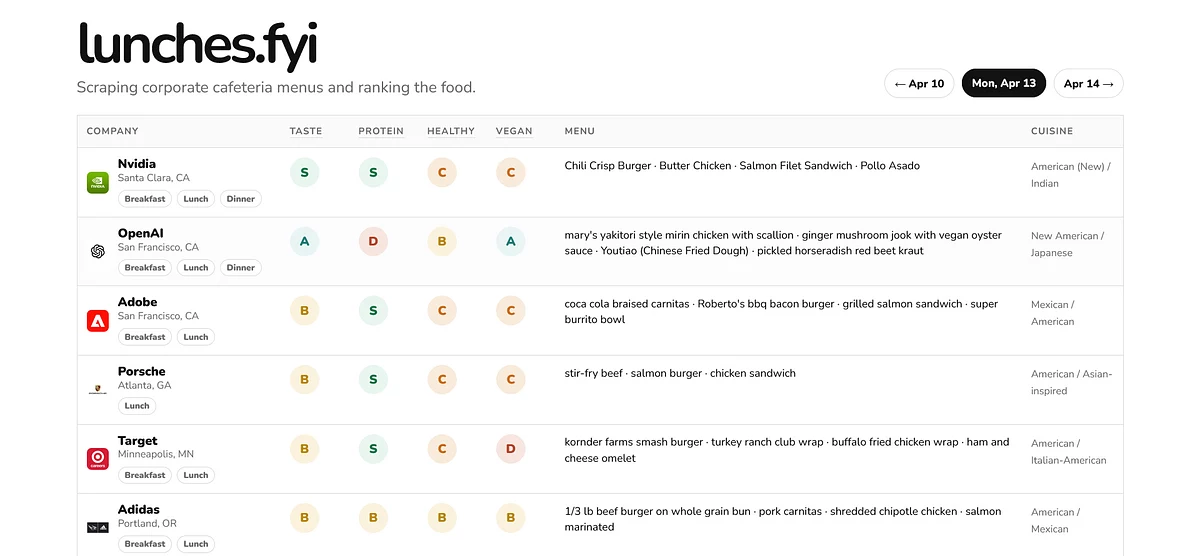Toggle Nvidia's Breakfast meal chip
1200x556 pixels.
(145, 199)
